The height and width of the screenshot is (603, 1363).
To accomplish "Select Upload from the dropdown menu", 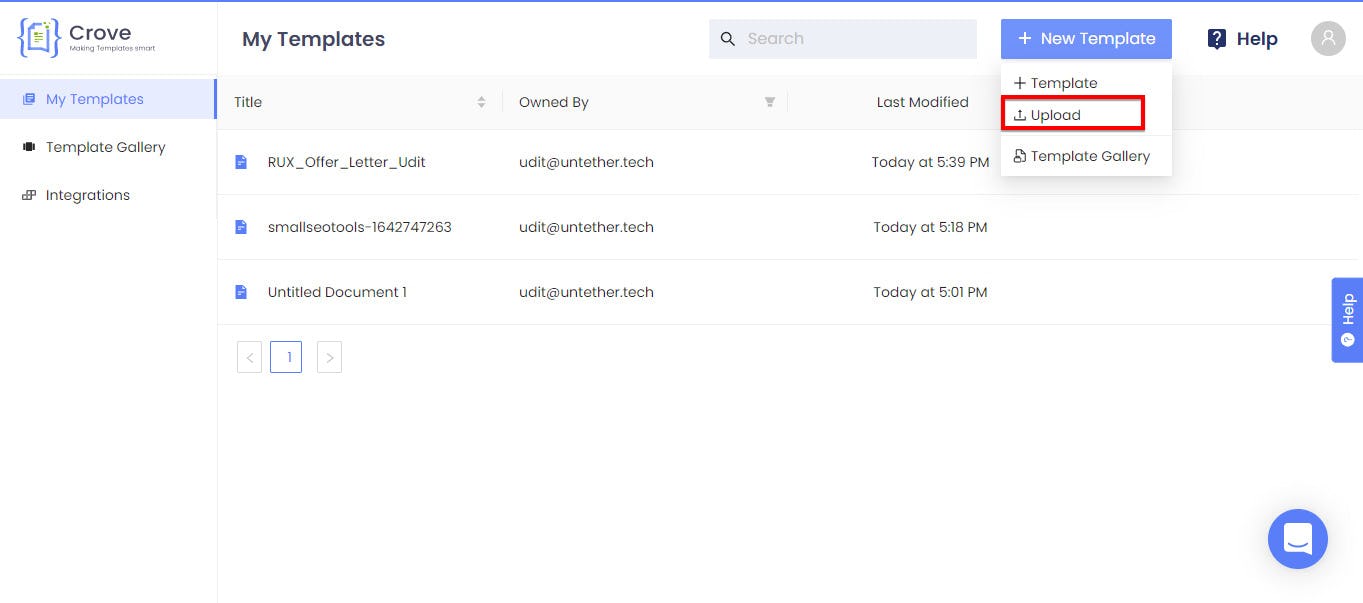I will pyautogui.click(x=1073, y=115).
